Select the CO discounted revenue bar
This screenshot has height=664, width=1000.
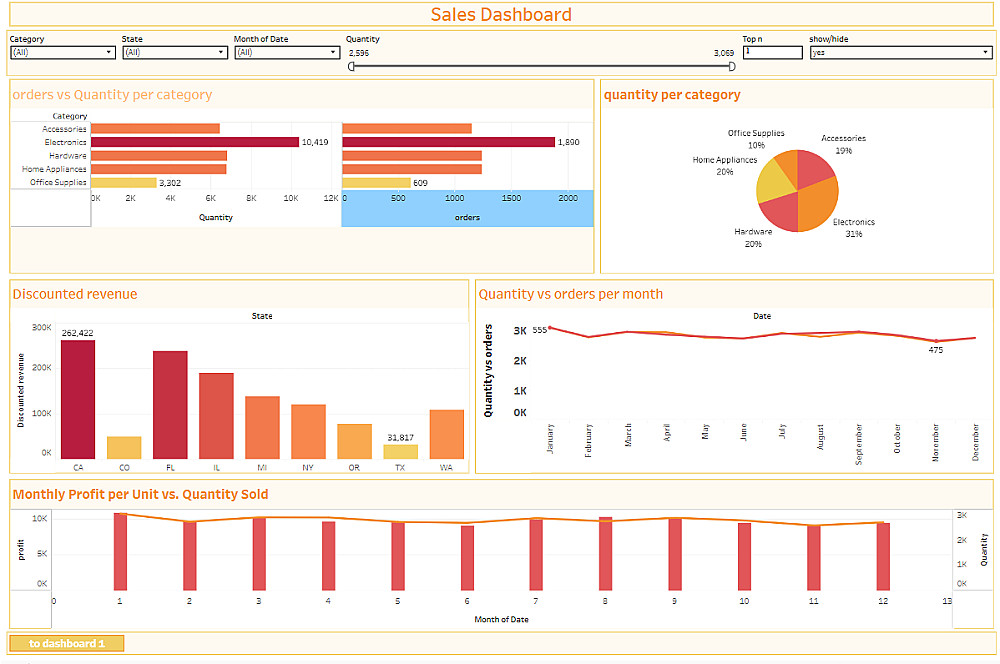click(x=124, y=448)
